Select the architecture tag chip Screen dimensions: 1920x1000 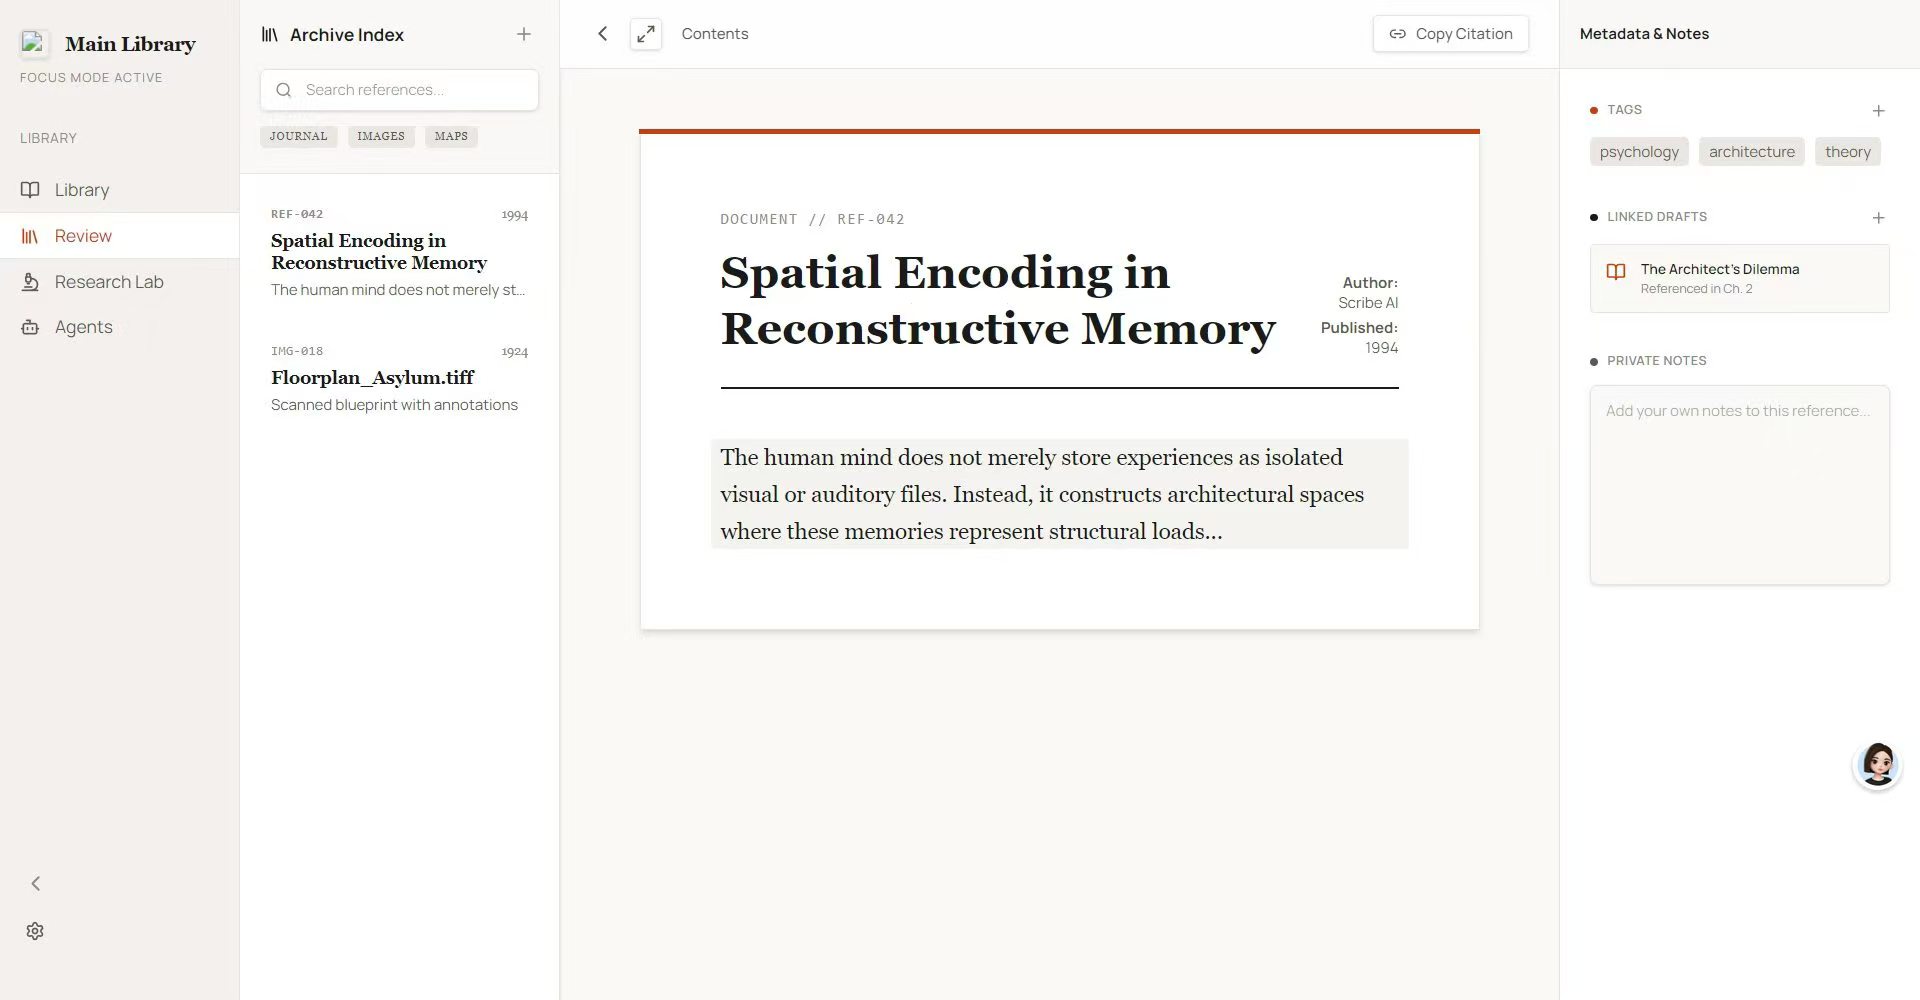point(1751,152)
